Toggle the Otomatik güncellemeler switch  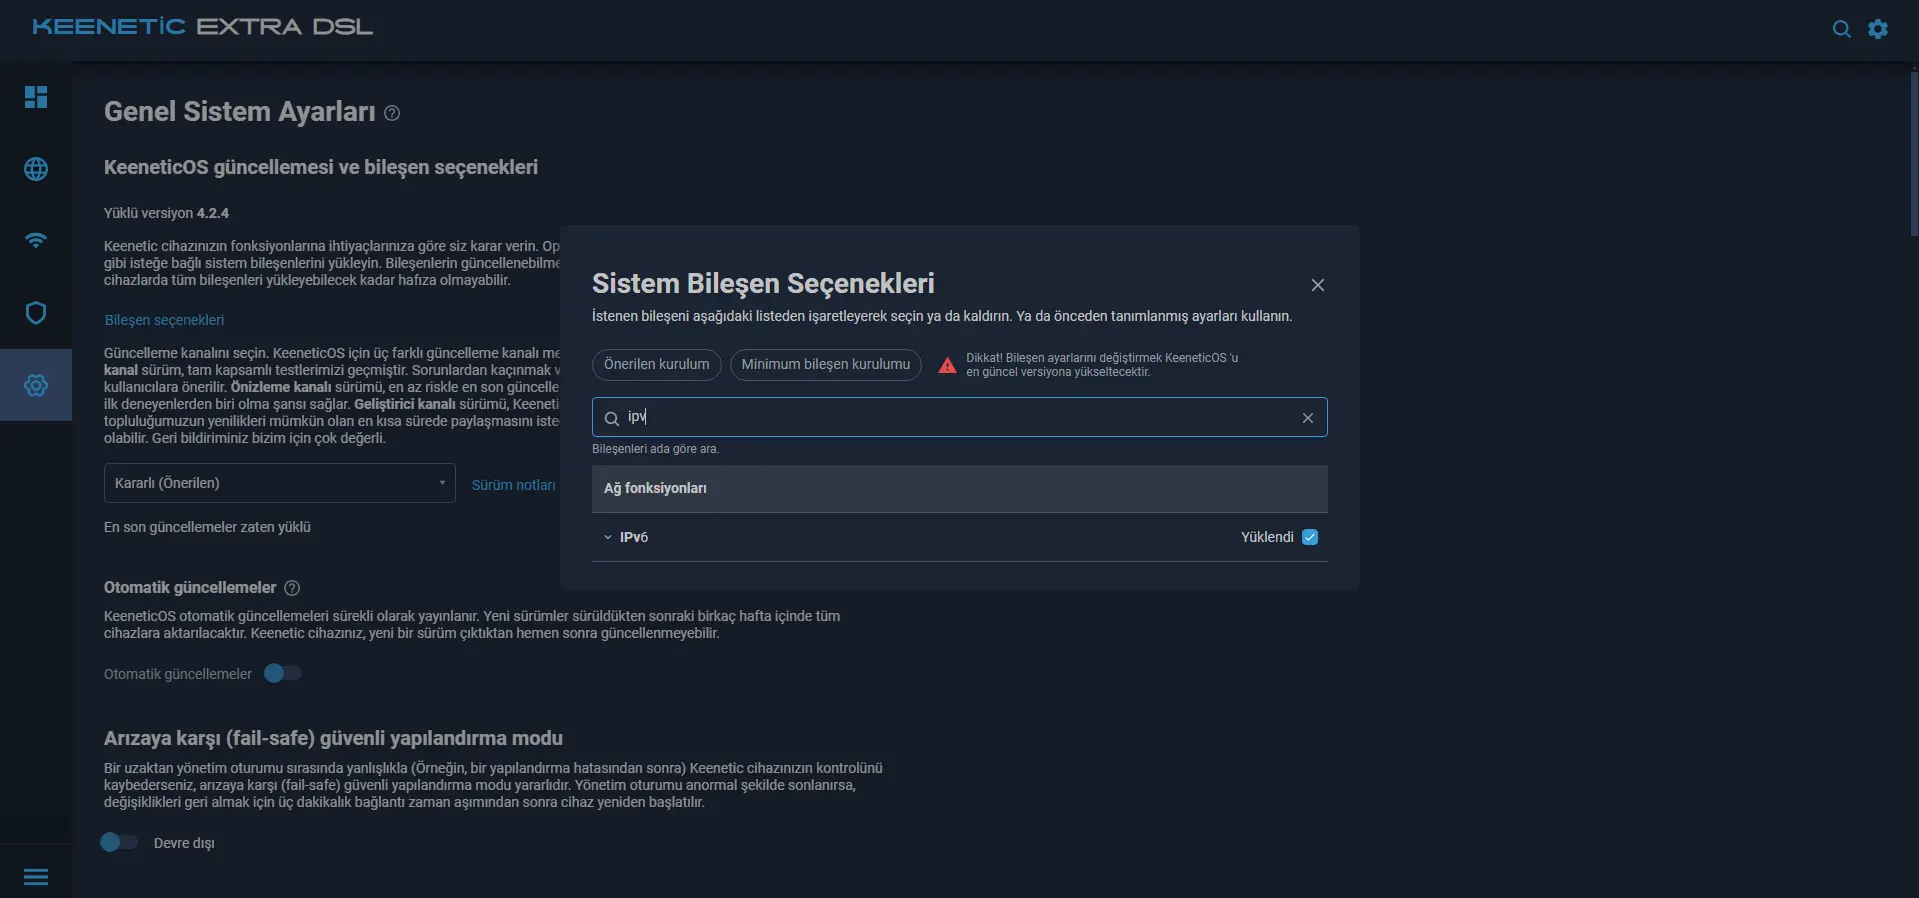[282, 673]
